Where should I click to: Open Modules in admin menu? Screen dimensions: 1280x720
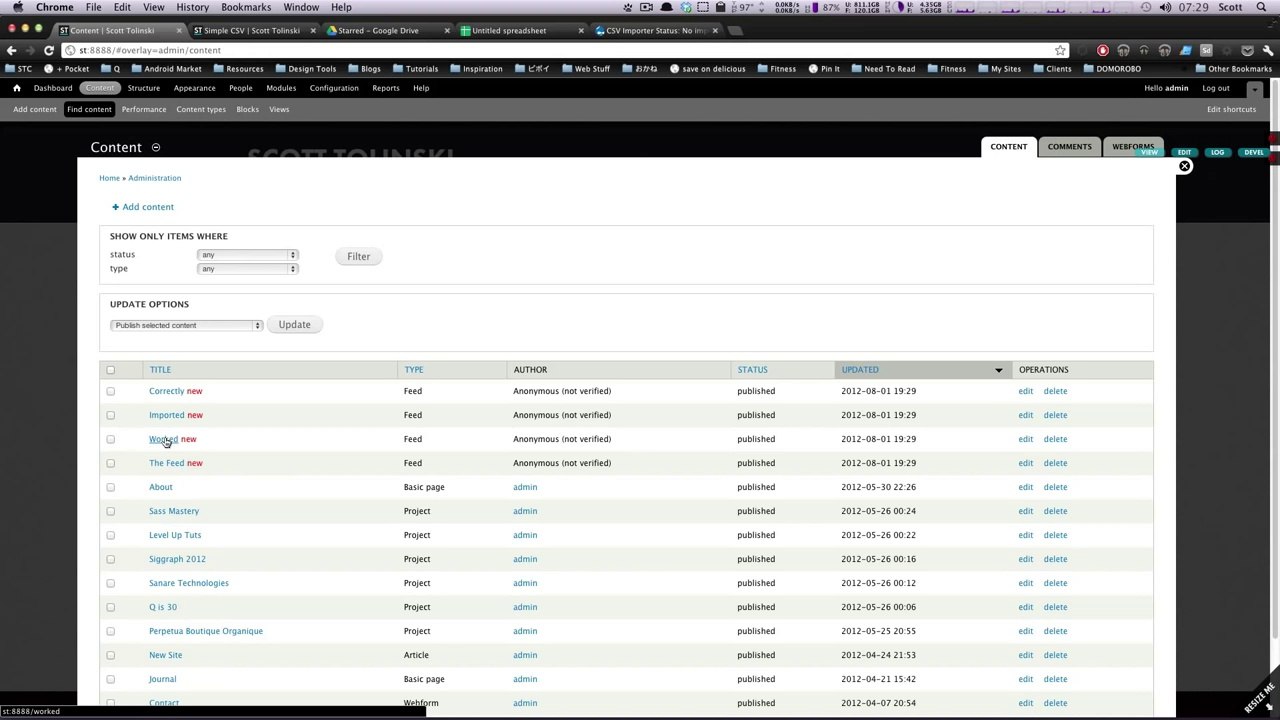[281, 88]
